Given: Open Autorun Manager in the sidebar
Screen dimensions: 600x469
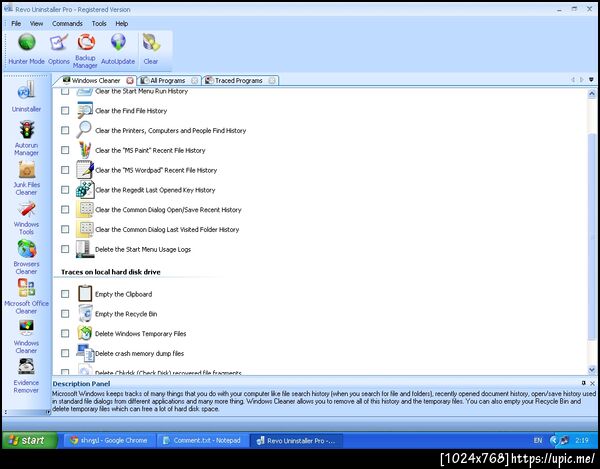Looking at the screenshot, I should point(26,138).
